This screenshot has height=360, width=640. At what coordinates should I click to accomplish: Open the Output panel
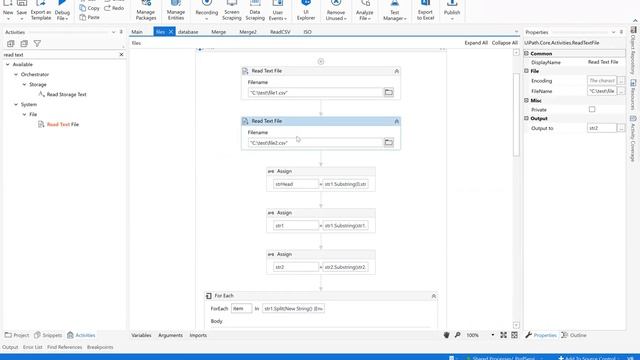click(x=10, y=347)
